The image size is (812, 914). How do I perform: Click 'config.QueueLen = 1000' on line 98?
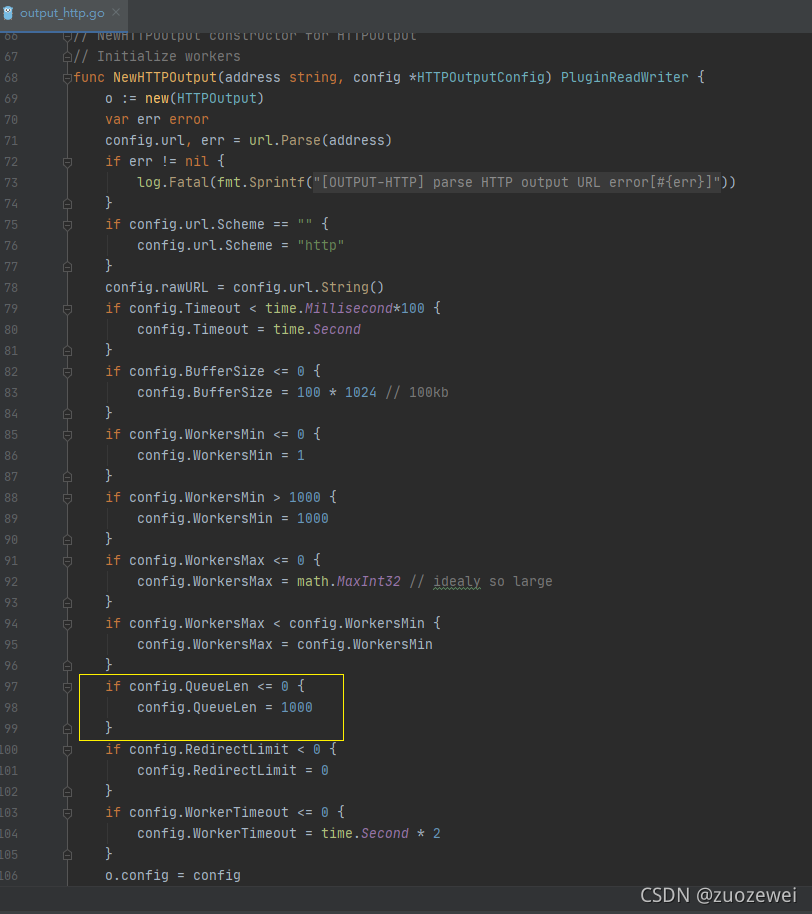tap(225, 707)
